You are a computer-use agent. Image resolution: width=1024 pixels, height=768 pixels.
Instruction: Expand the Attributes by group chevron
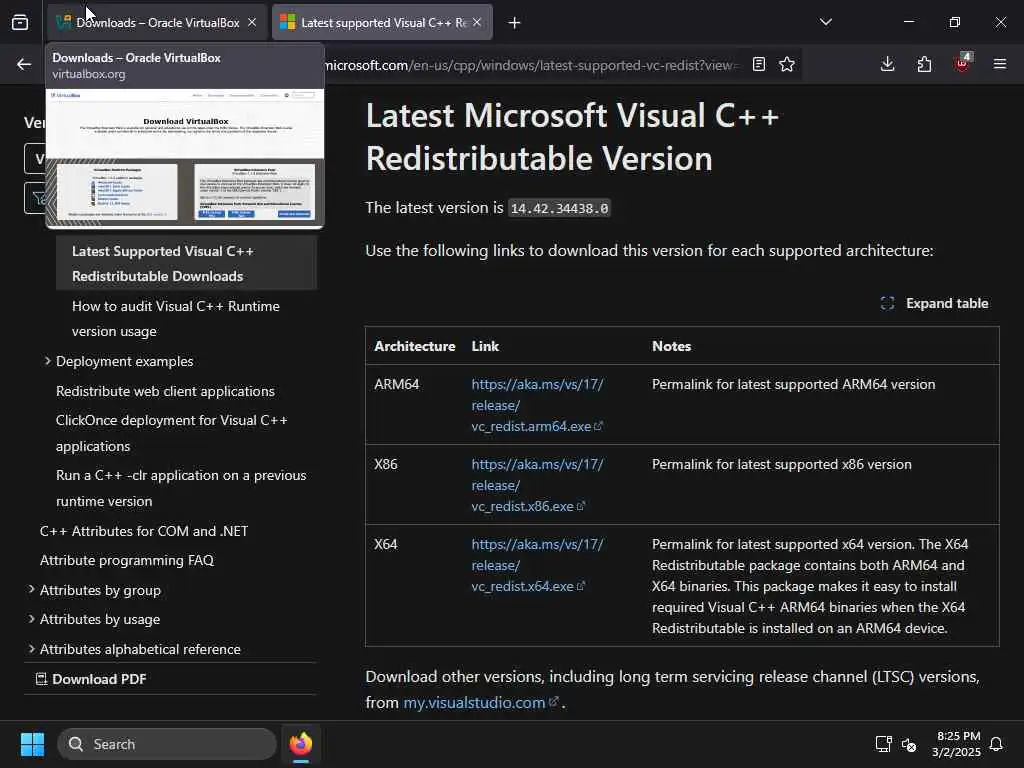coord(31,590)
